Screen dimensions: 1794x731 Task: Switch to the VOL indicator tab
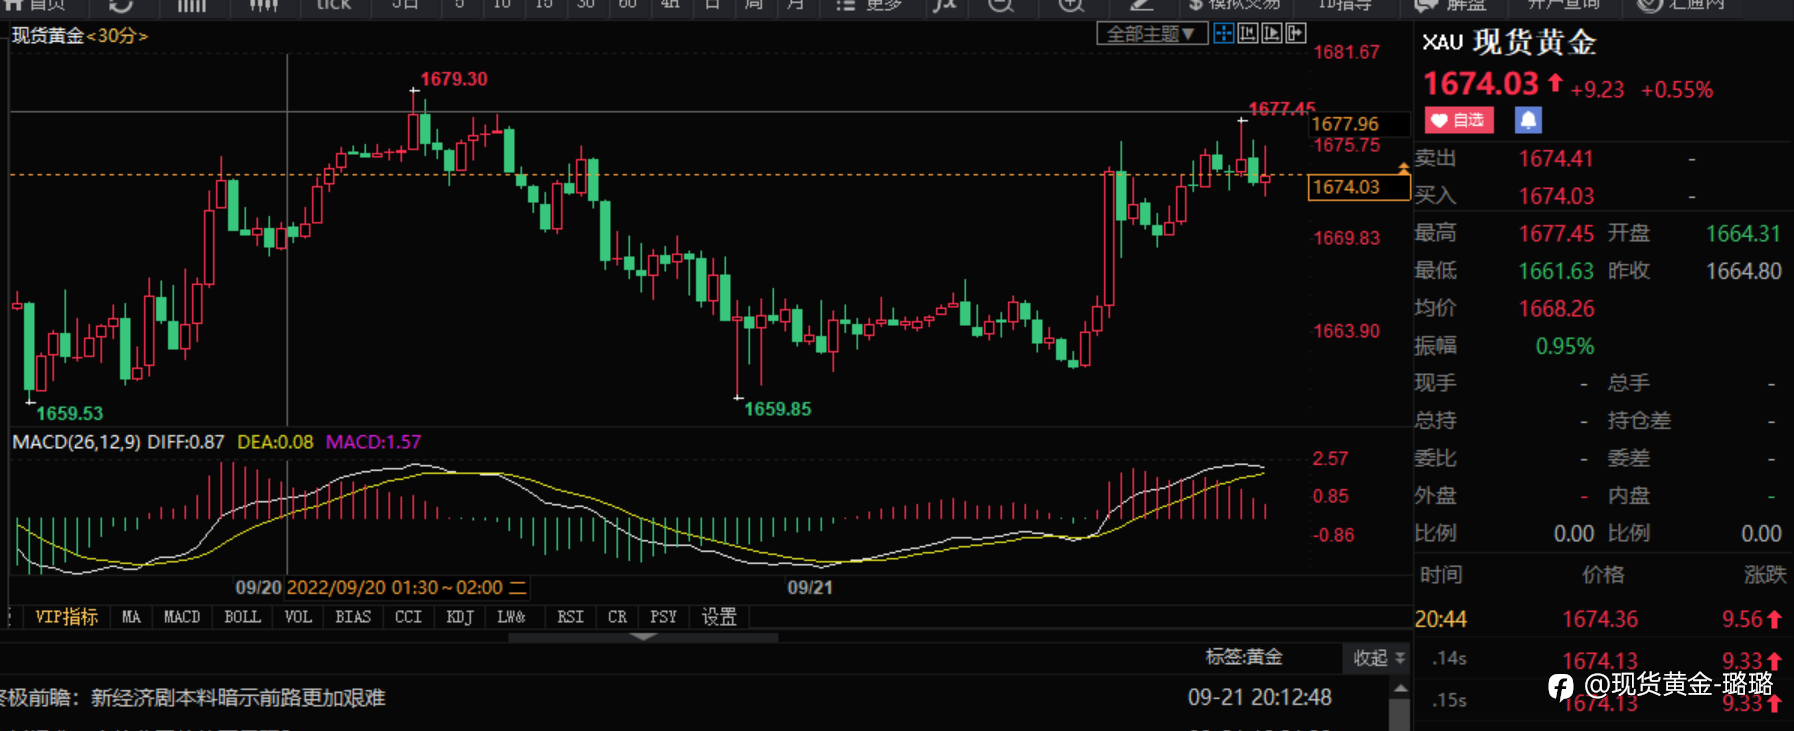point(298,617)
